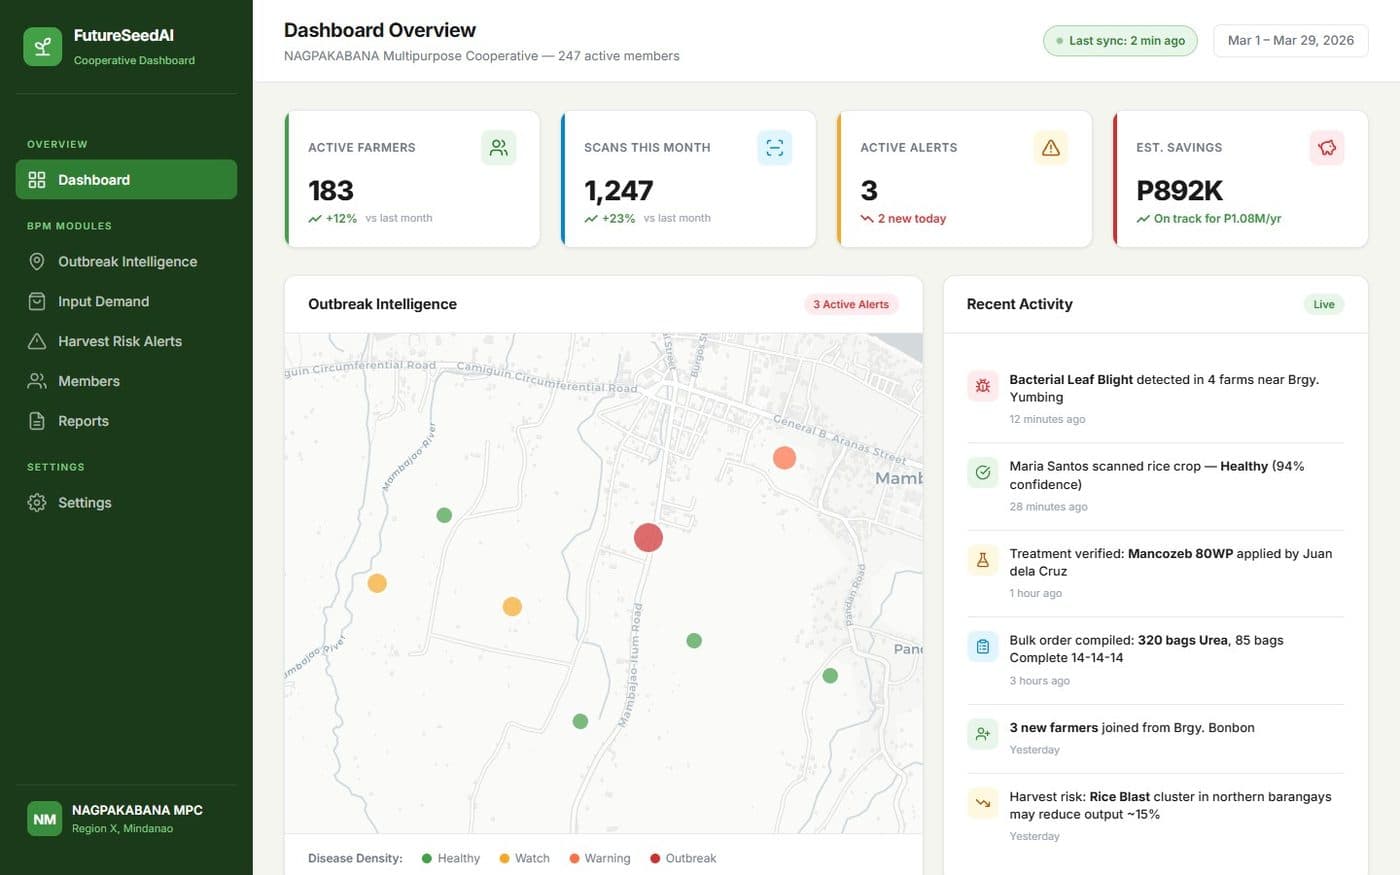Image resolution: width=1400 pixels, height=875 pixels.
Task: Click the checkmark icon beside Maria Santos scan
Action: coord(983,473)
